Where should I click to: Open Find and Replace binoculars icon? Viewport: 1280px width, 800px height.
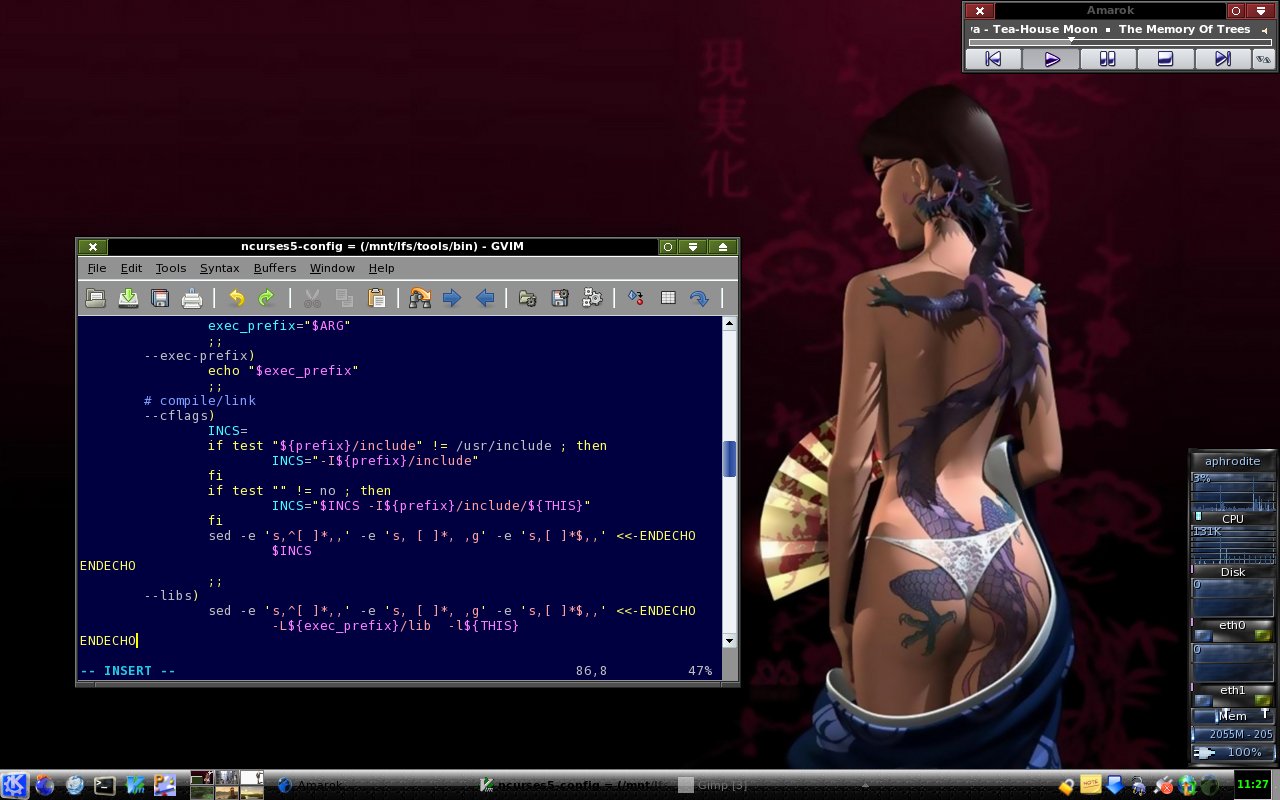[420, 298]
